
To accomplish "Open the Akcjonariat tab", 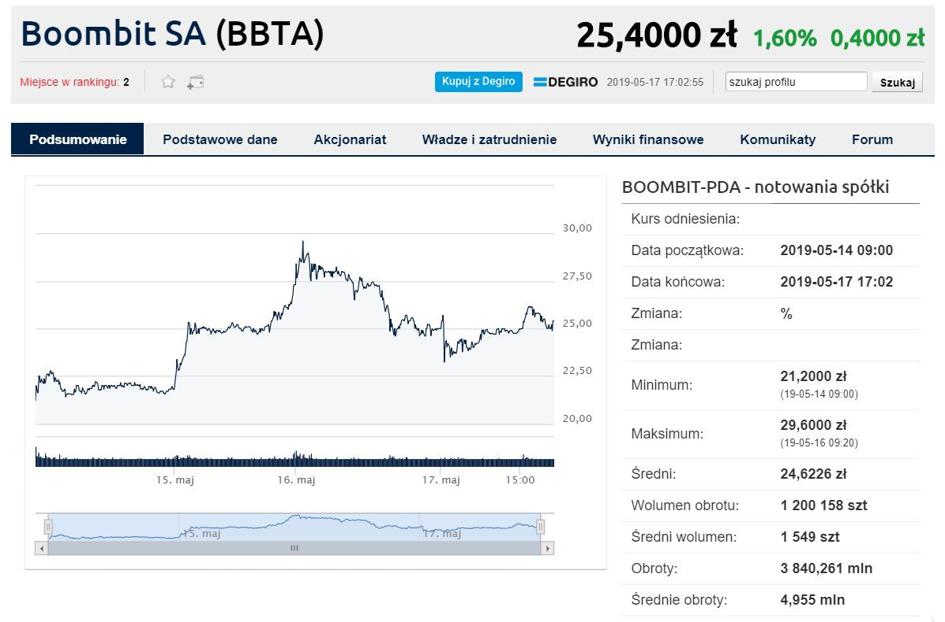I will pyautogui.click(x=350, y=139).
